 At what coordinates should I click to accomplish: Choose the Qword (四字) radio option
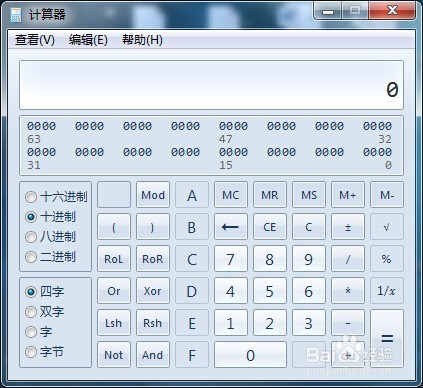[x=45, y=292]
